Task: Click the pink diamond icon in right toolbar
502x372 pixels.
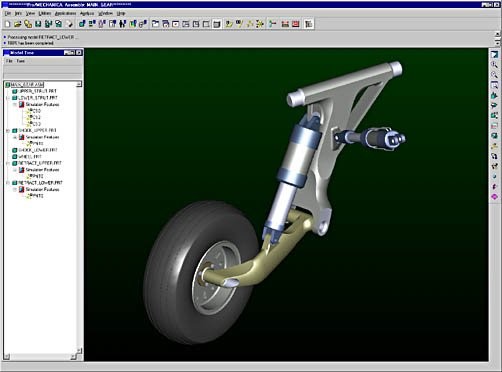Action: click(x=494, y=197)
